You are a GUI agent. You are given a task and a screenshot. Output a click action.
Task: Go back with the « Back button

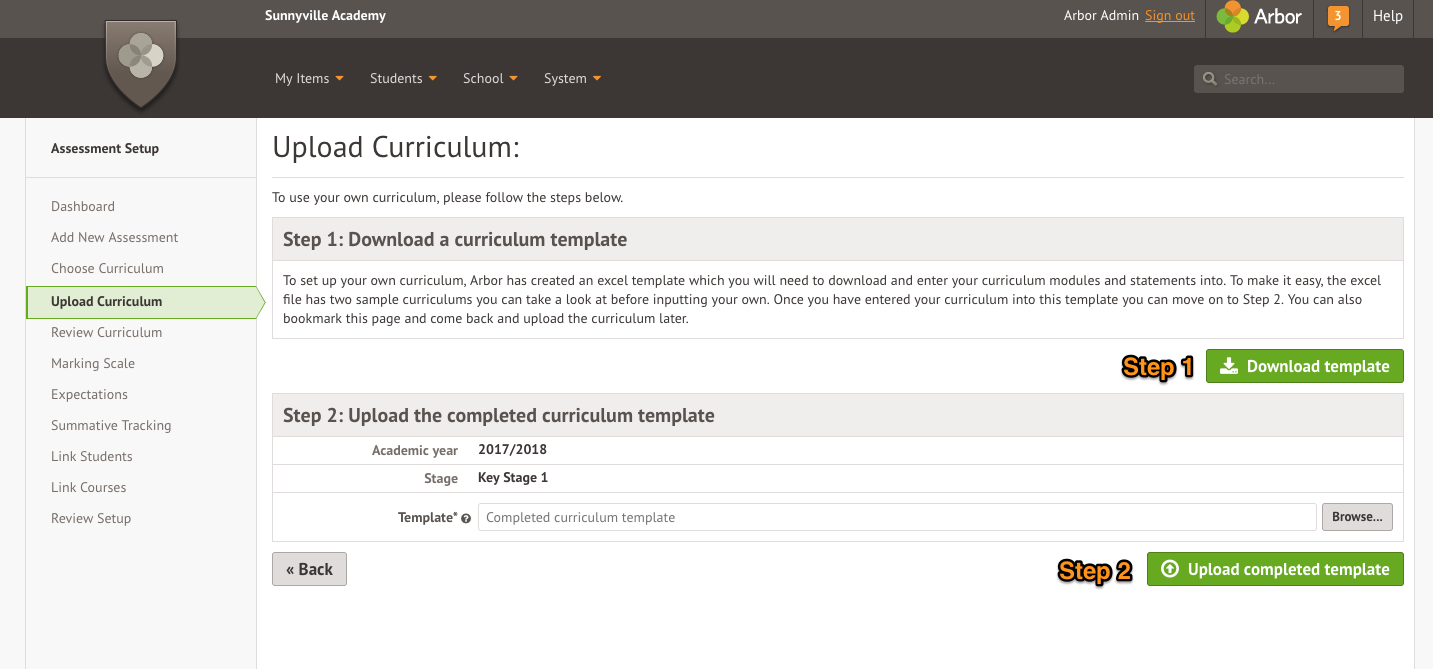(x=309, y=569)
